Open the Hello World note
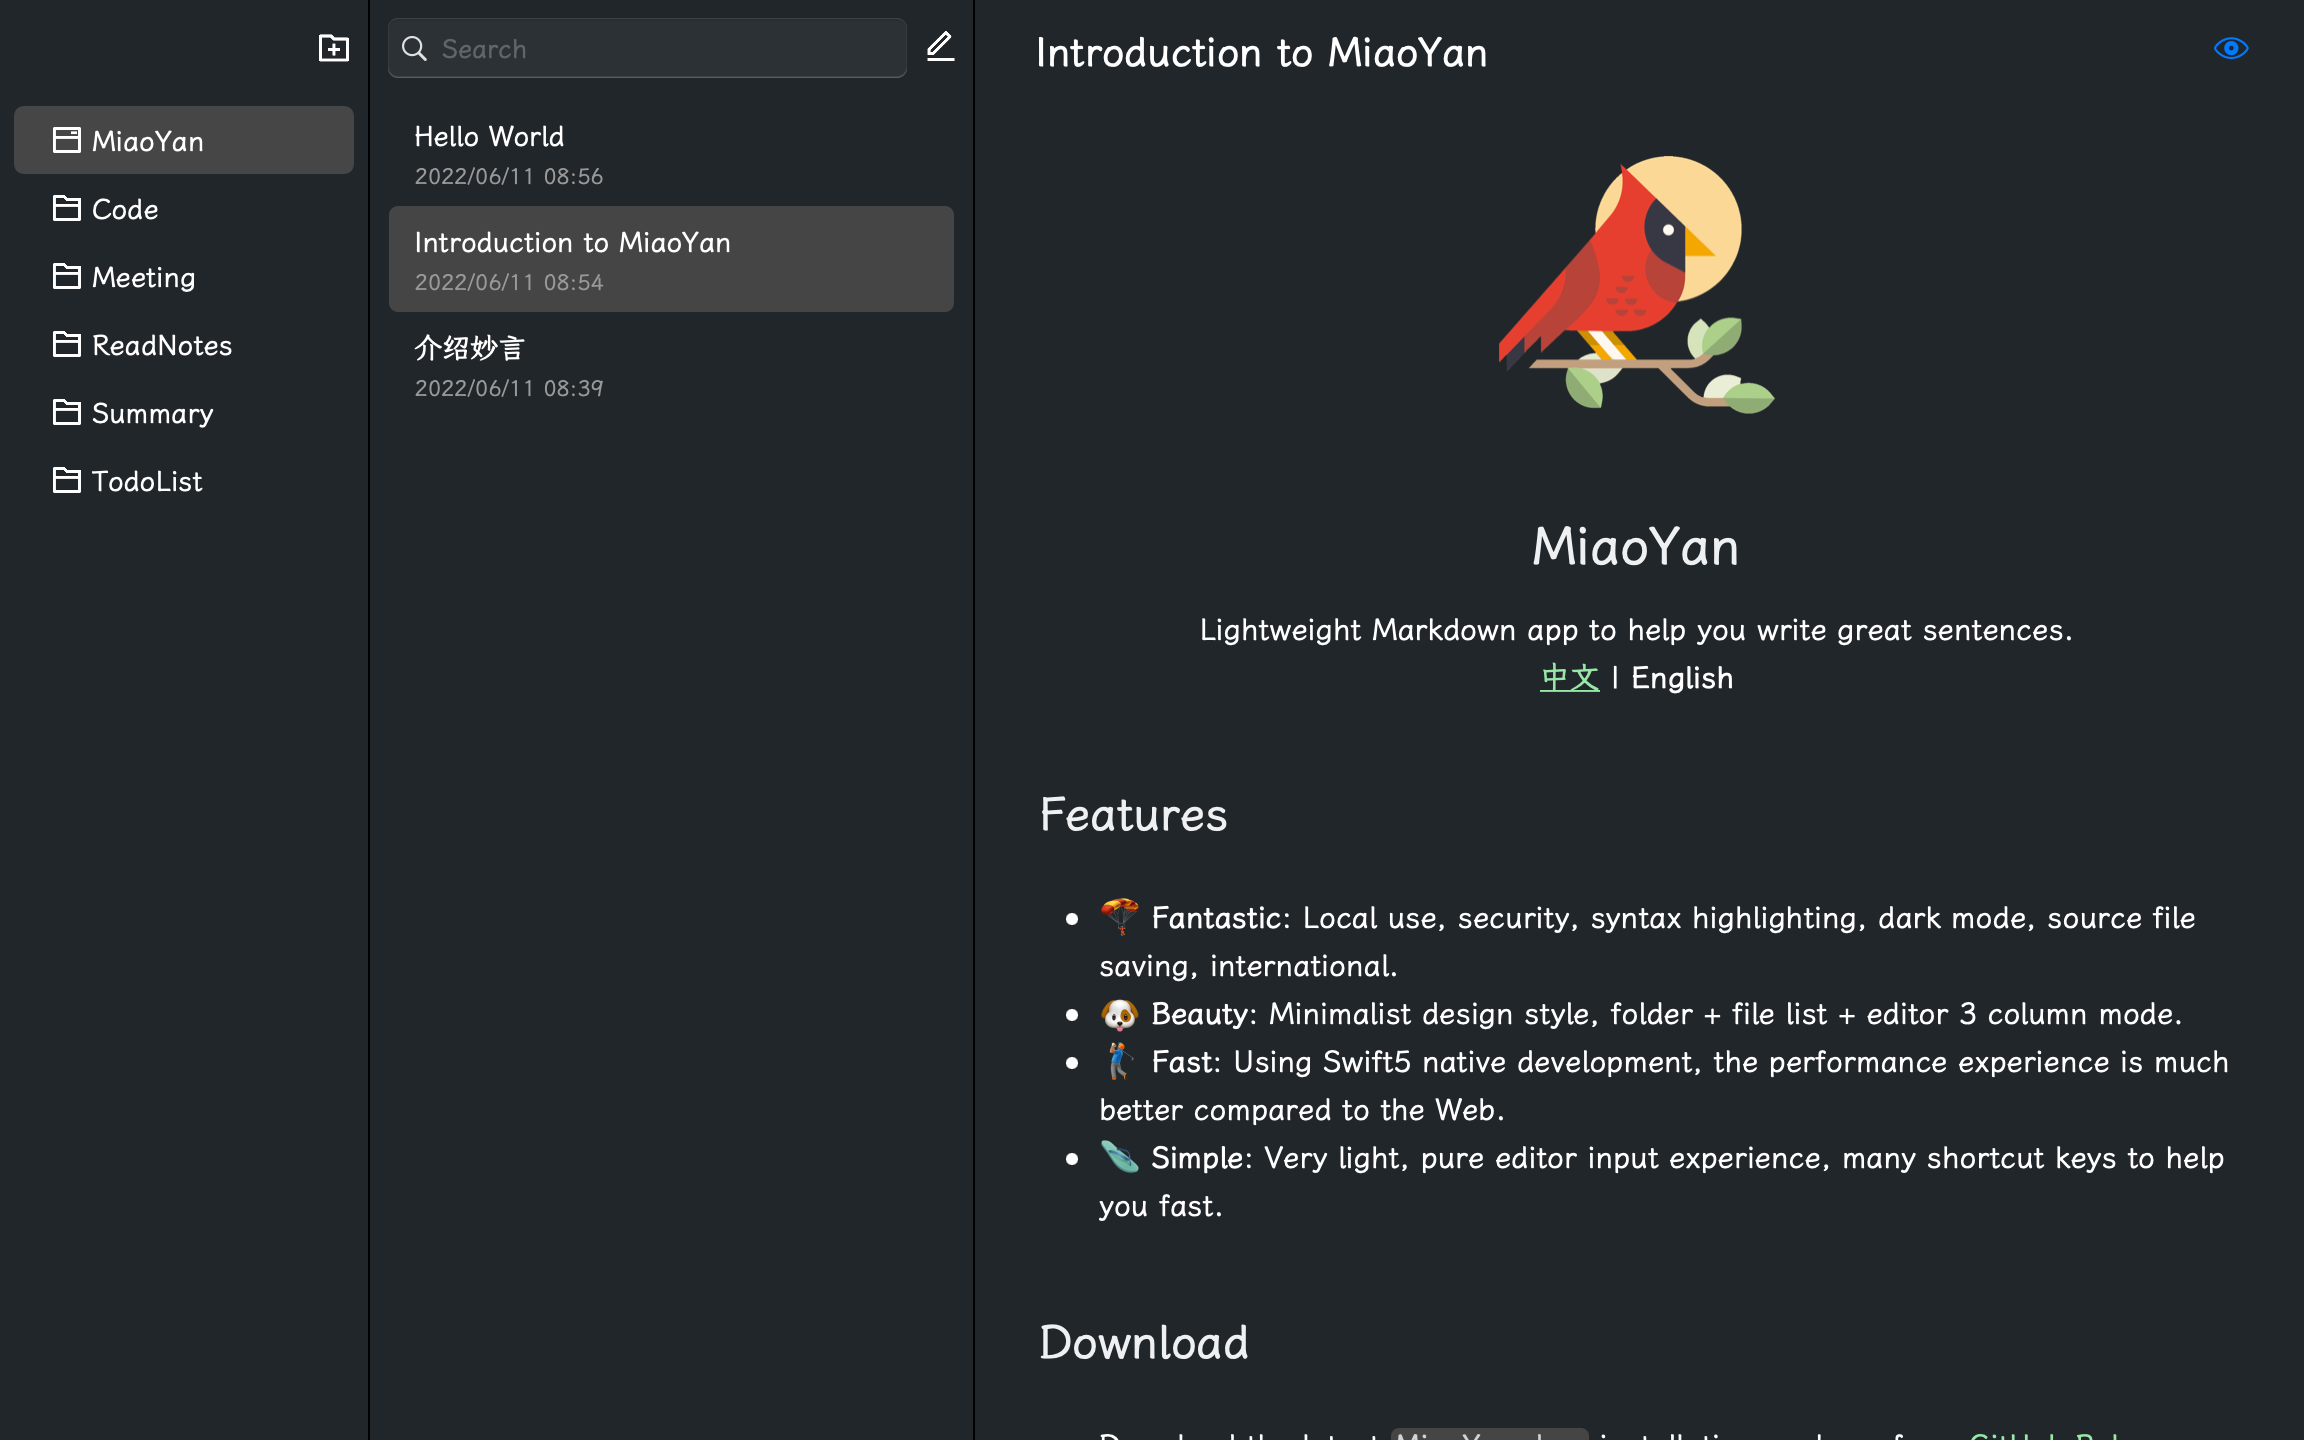 [671, 154]
